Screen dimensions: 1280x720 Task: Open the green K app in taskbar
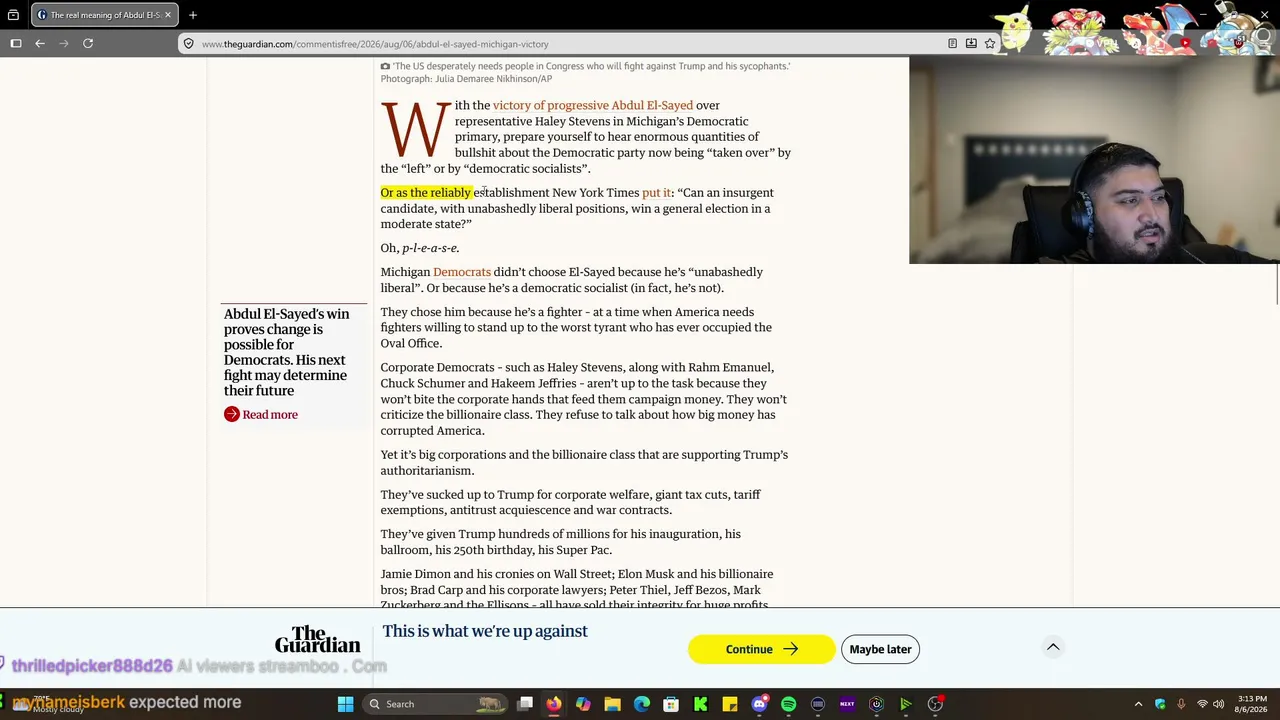701,704
